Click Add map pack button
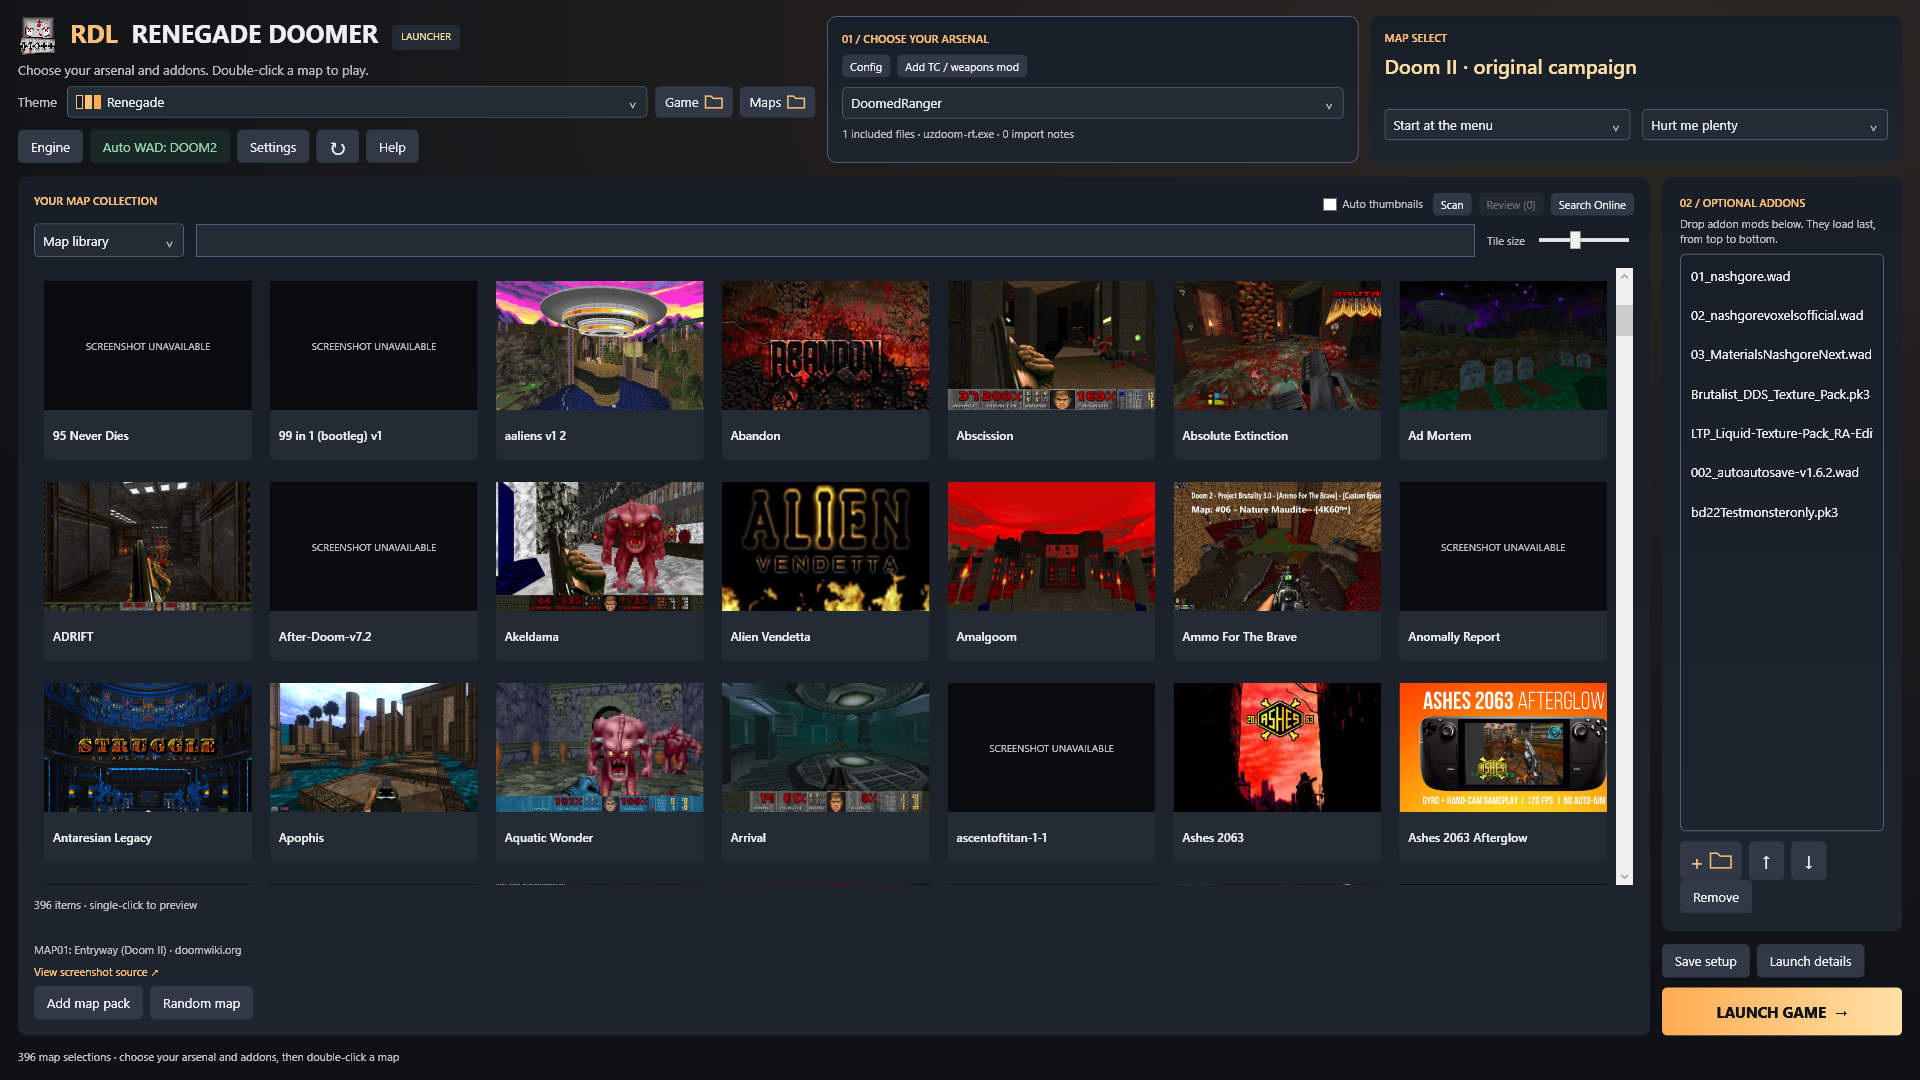1920x1080 pixels. (x=88, y=1003)
